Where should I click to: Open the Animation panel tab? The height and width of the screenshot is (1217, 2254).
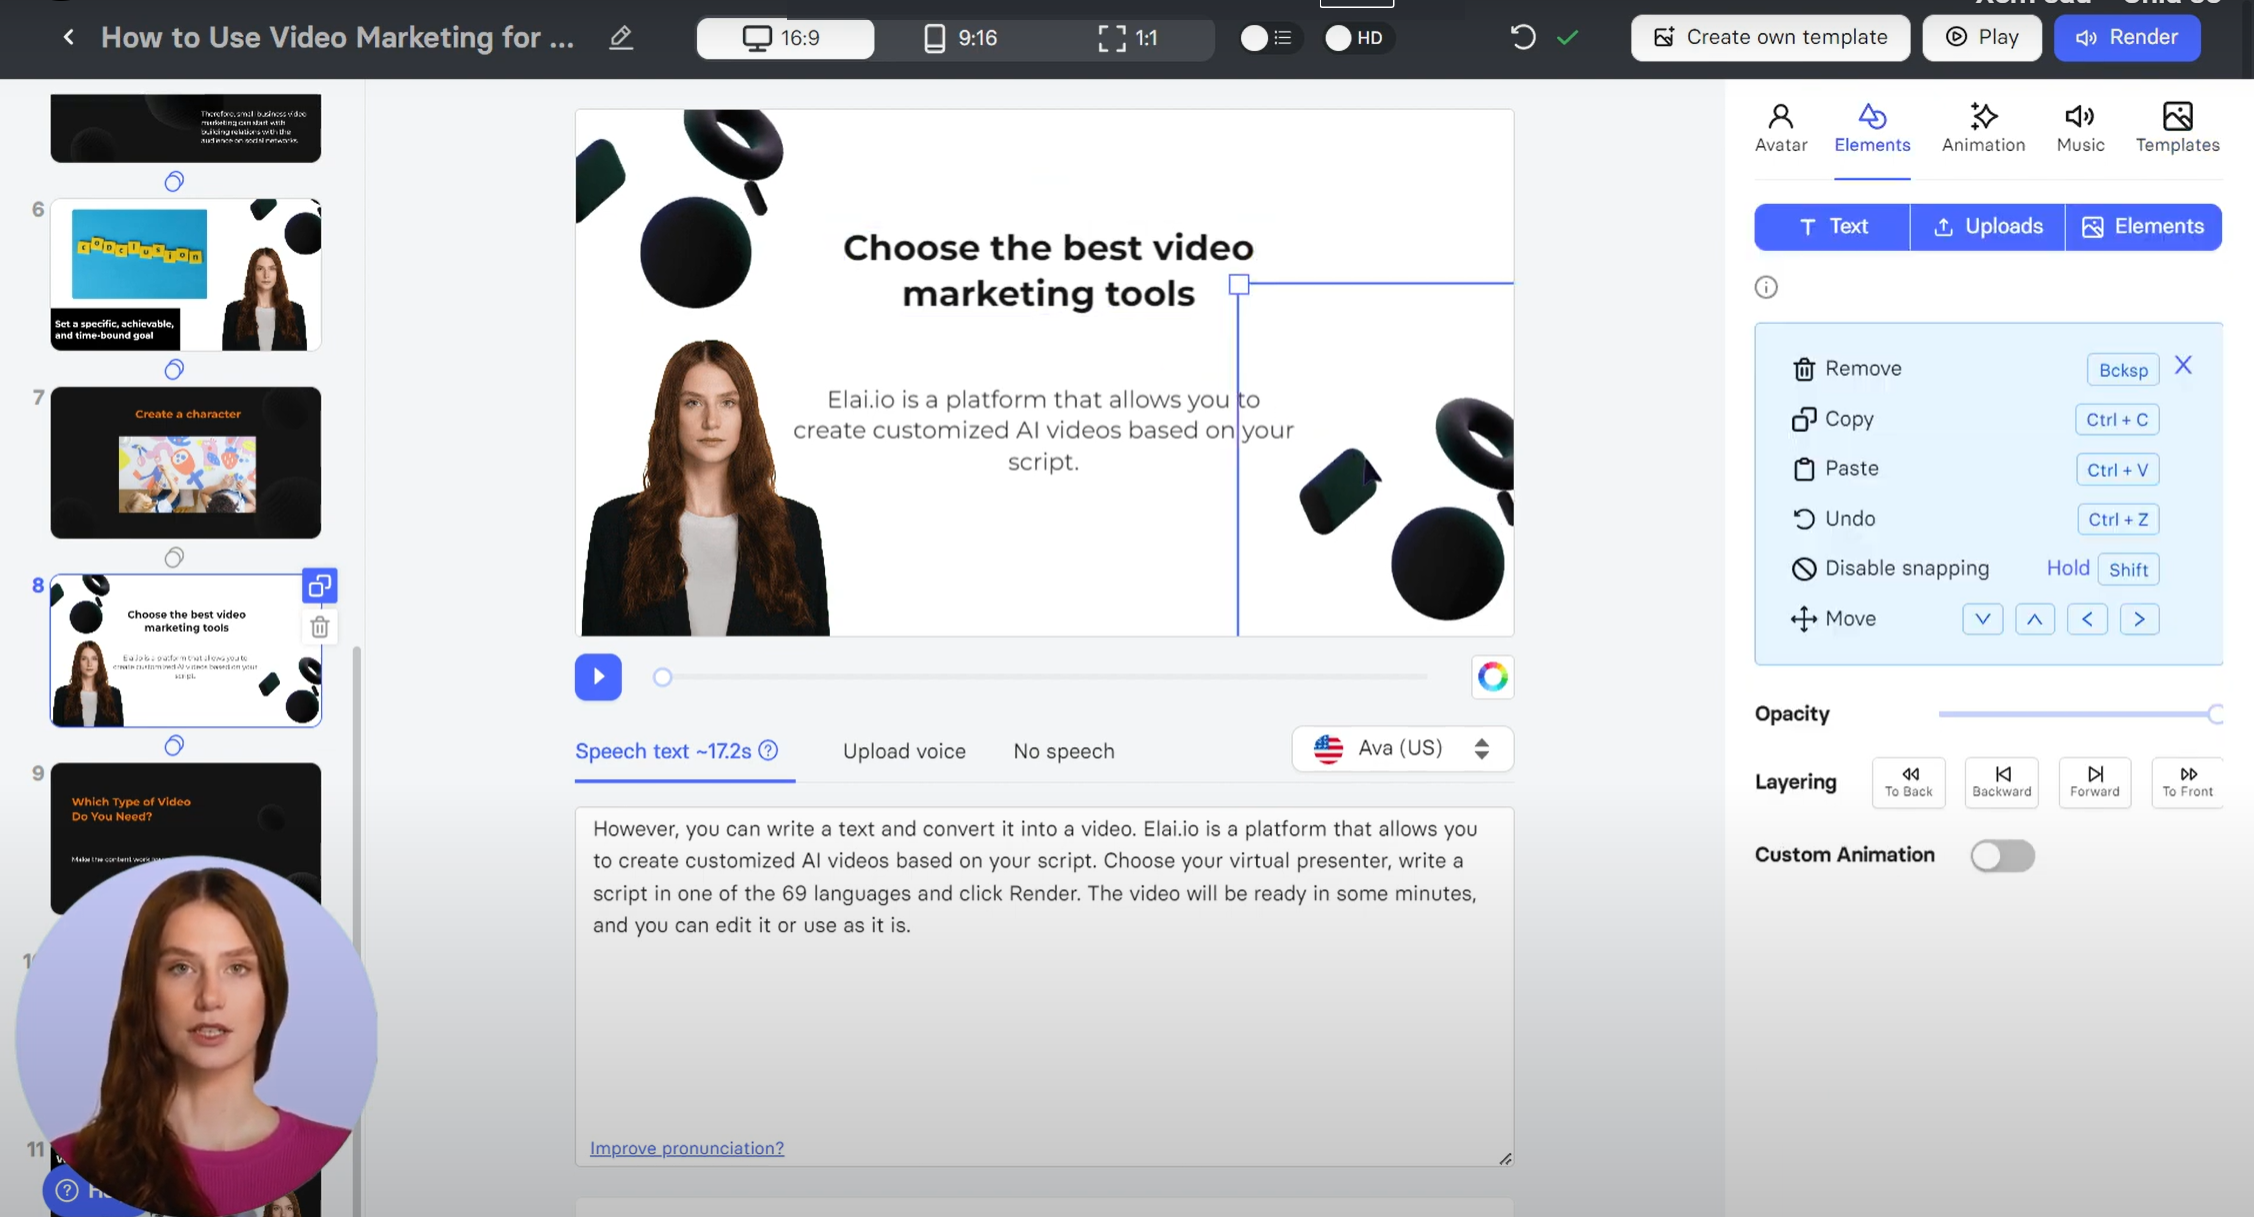click(x=1983, y=127)
